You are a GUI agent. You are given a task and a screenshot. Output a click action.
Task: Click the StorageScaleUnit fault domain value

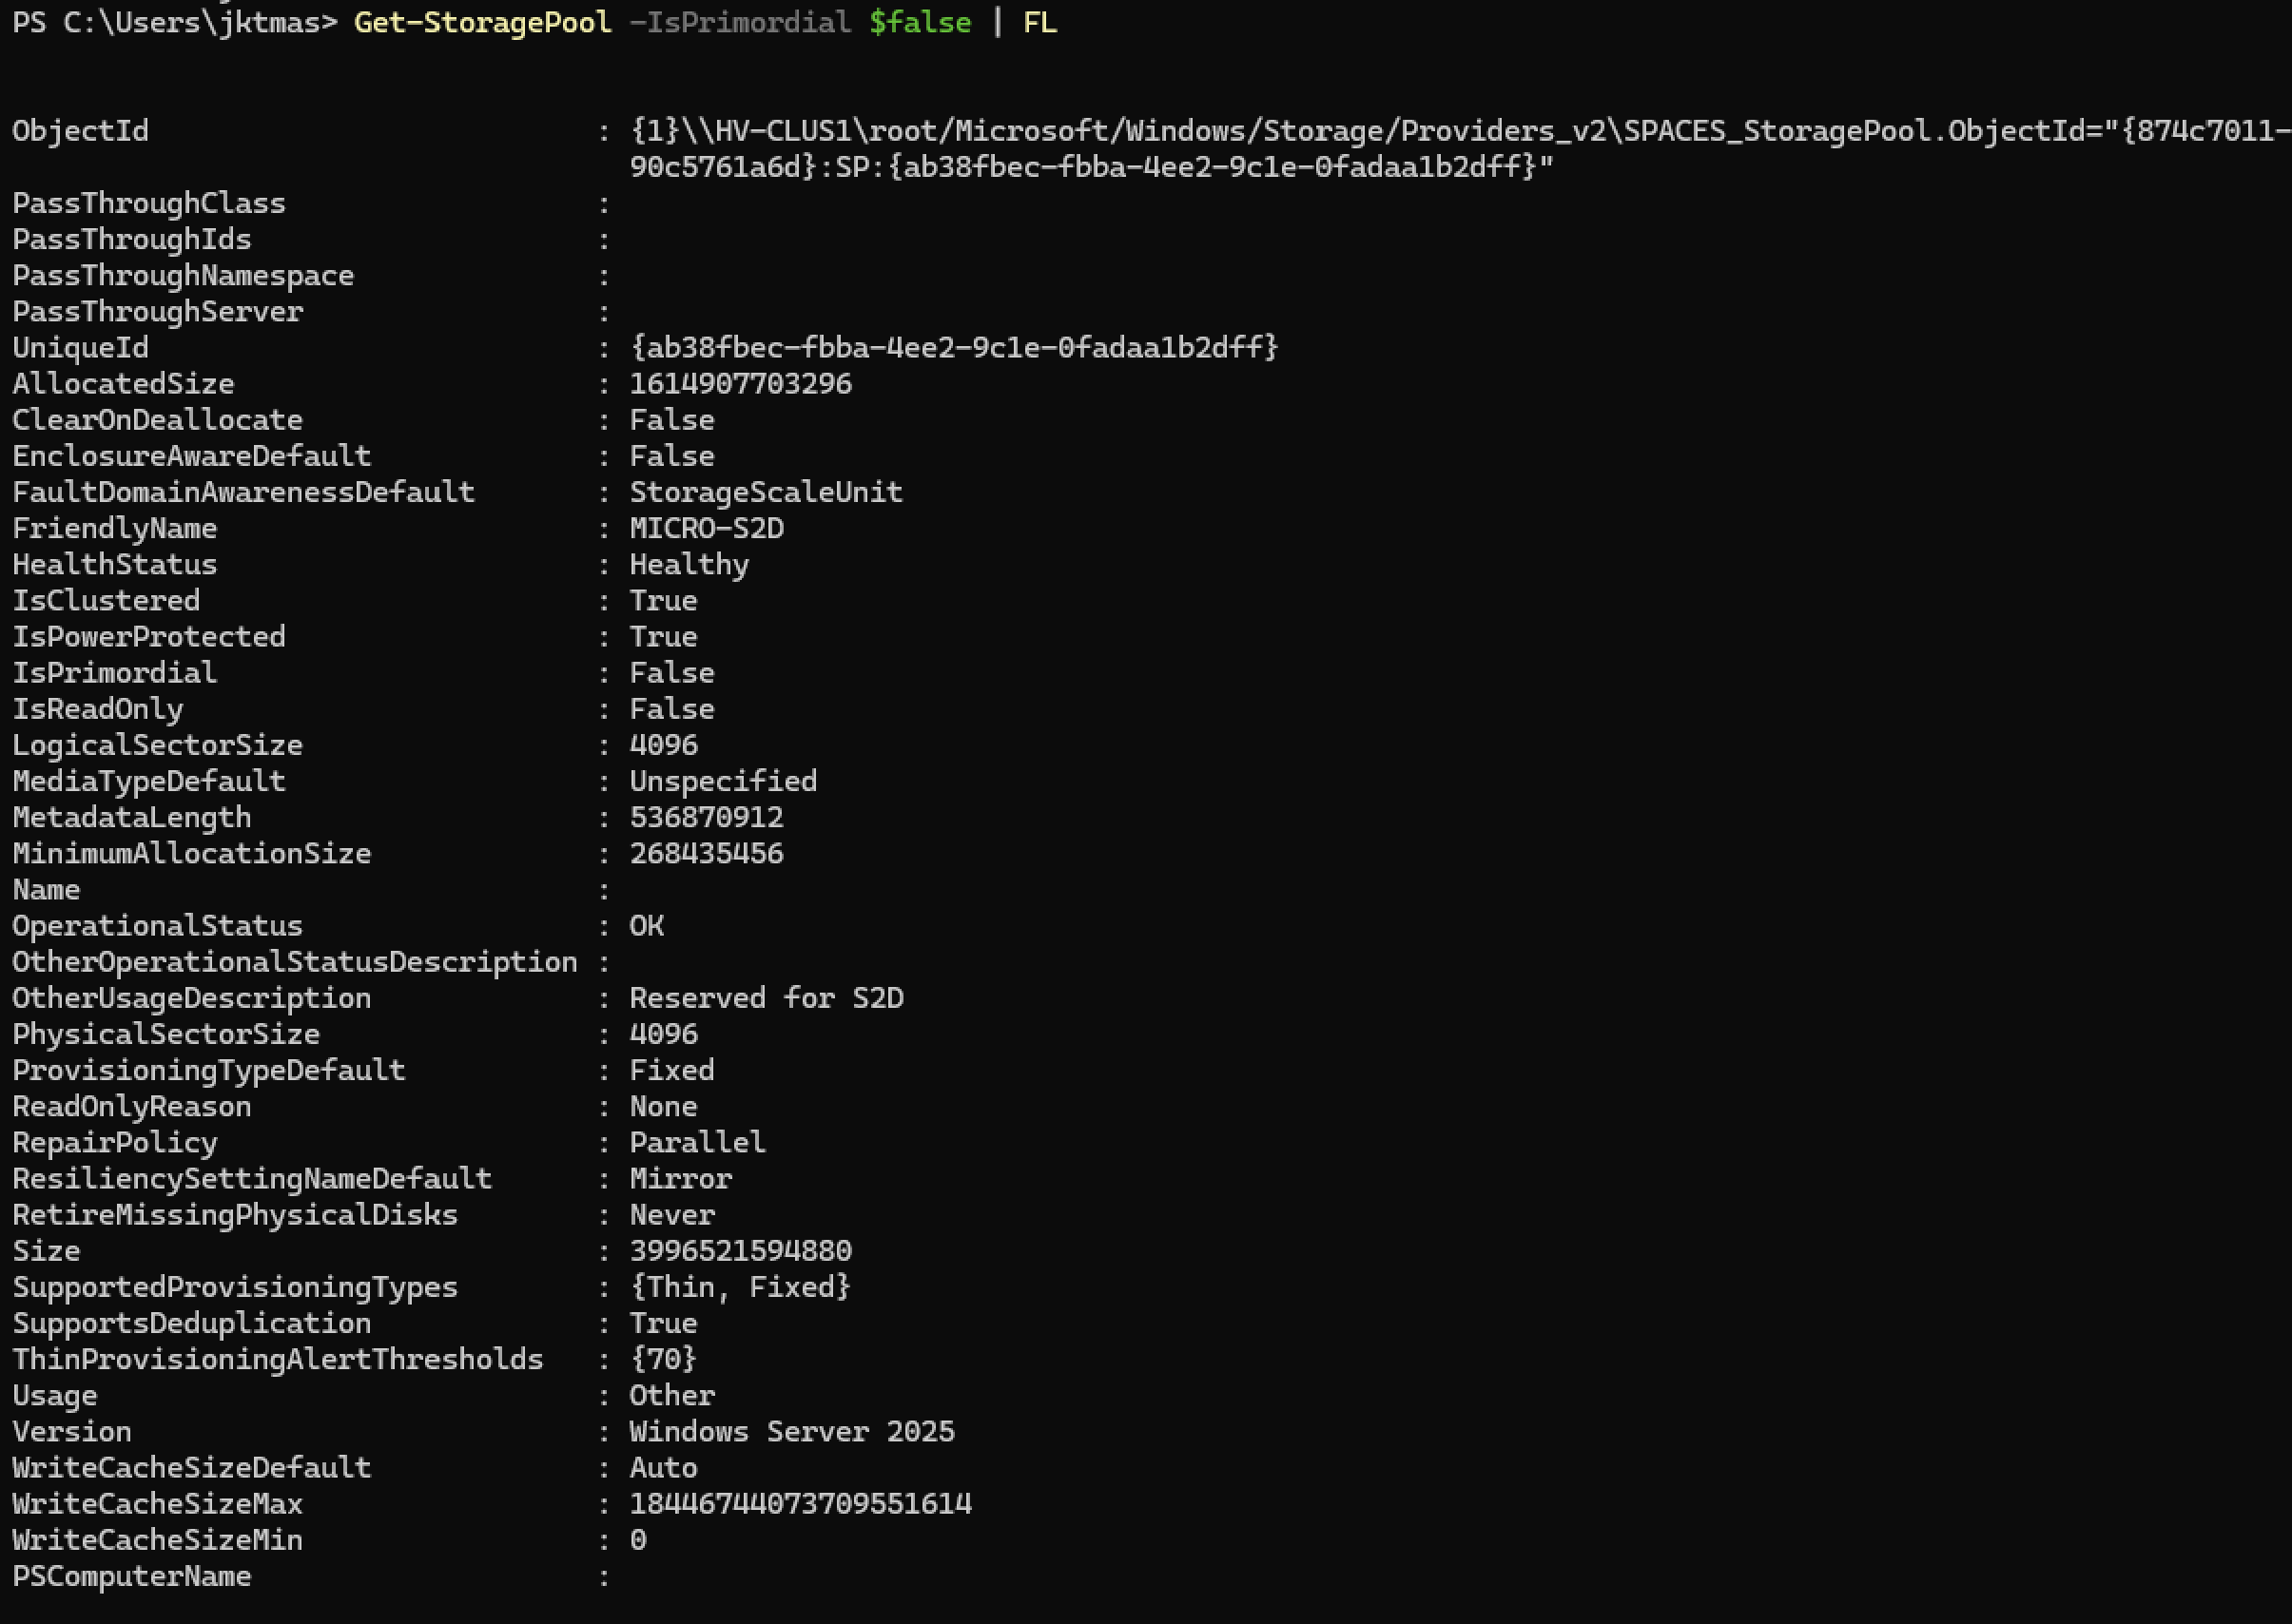point(765,492)
